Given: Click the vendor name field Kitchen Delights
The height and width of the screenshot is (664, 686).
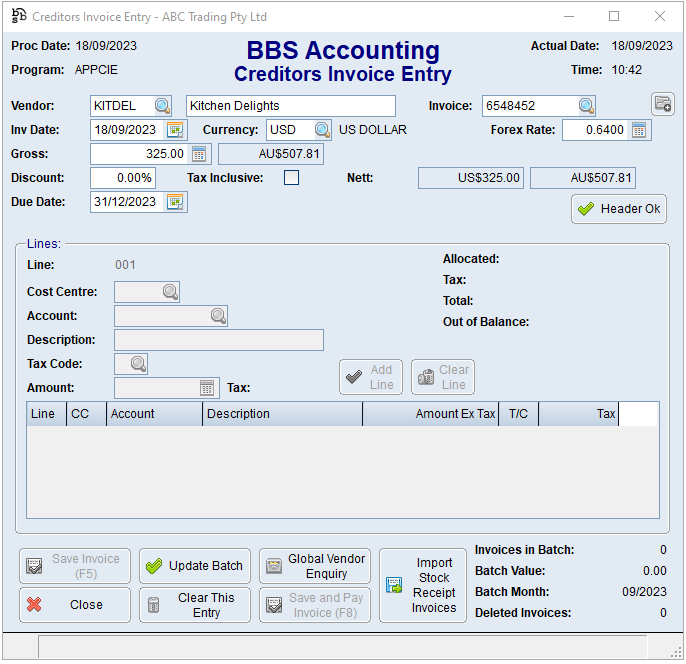Looking at the screenshot, I should click(x=290, y=106).
